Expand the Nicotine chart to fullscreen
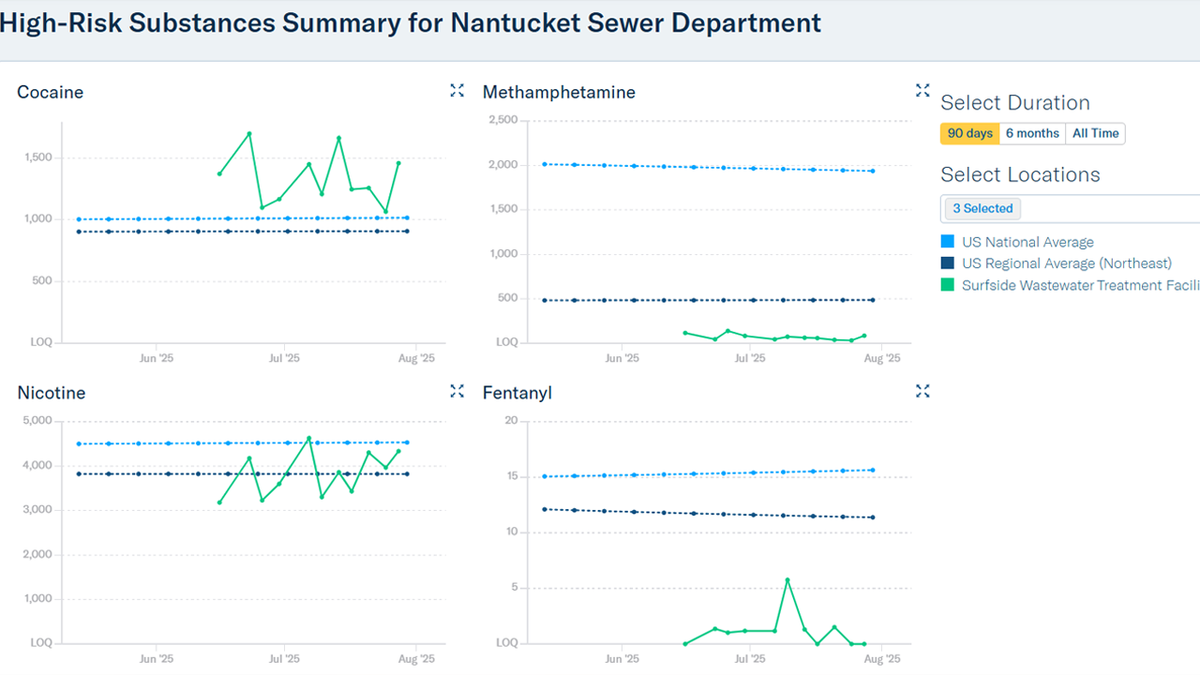This screenshot has height=675, width=1200. [457, 391]
